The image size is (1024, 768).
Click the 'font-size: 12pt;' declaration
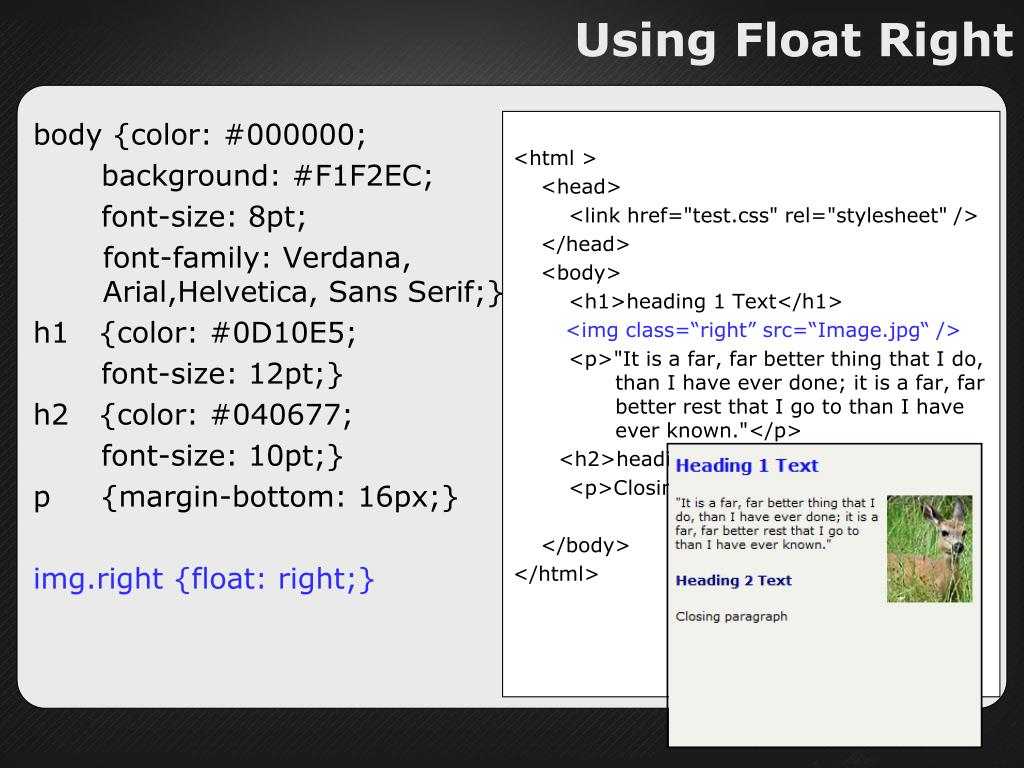(x=222, y=374)
